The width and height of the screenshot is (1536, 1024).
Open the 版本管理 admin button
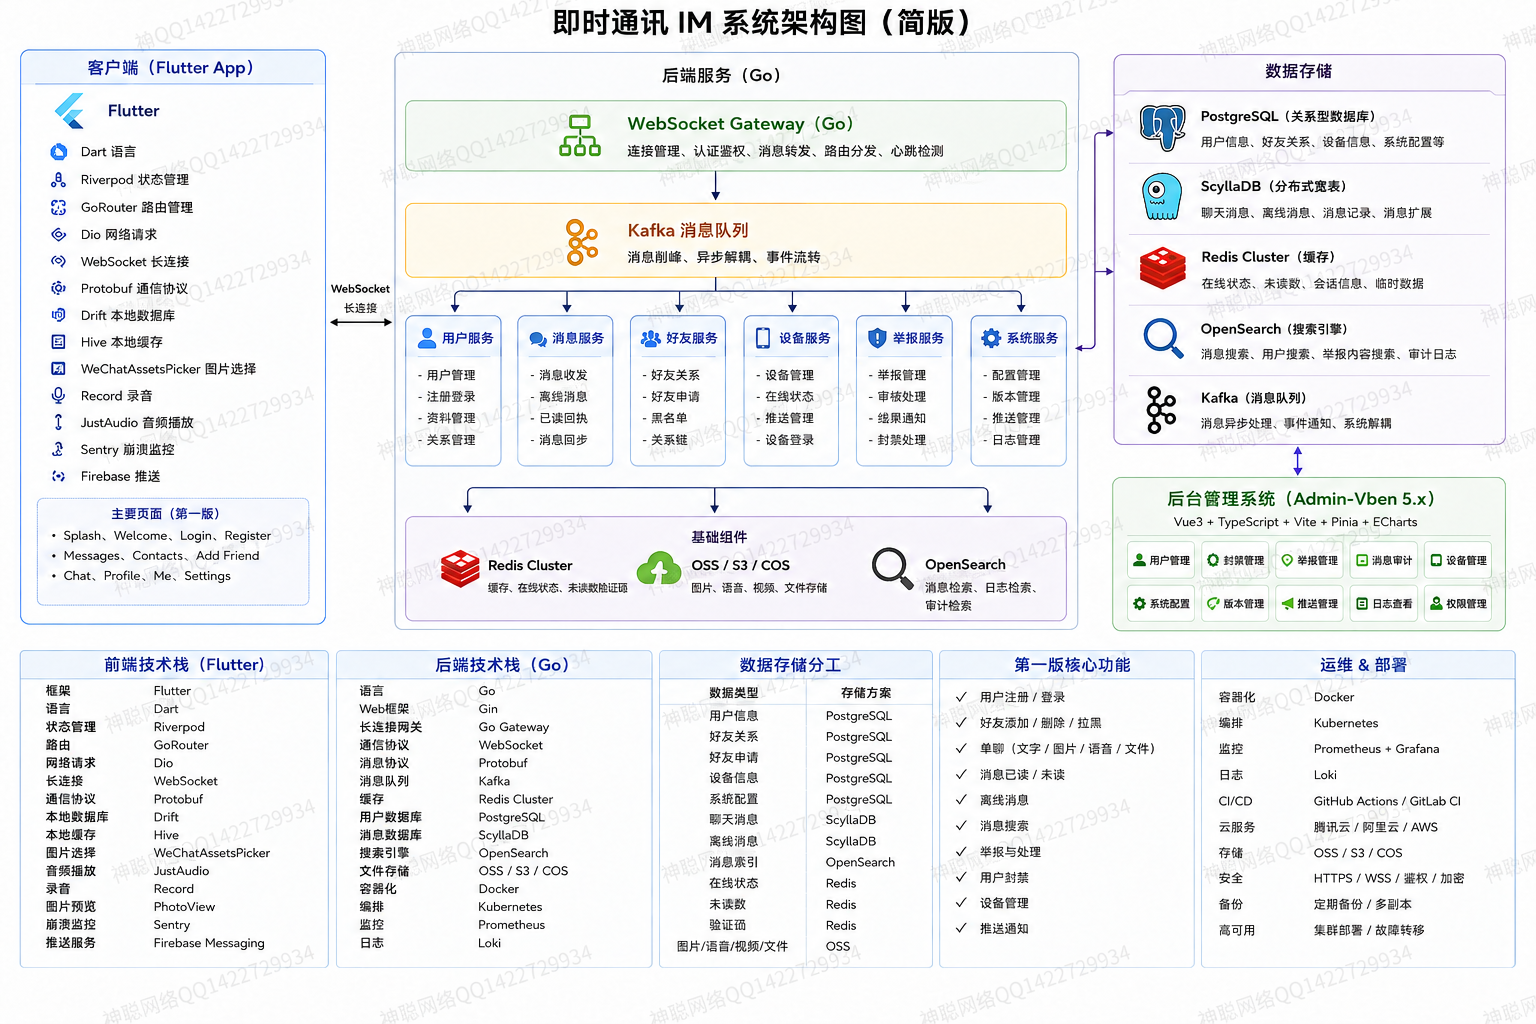pyautogui.click(x=1235, y=604)
